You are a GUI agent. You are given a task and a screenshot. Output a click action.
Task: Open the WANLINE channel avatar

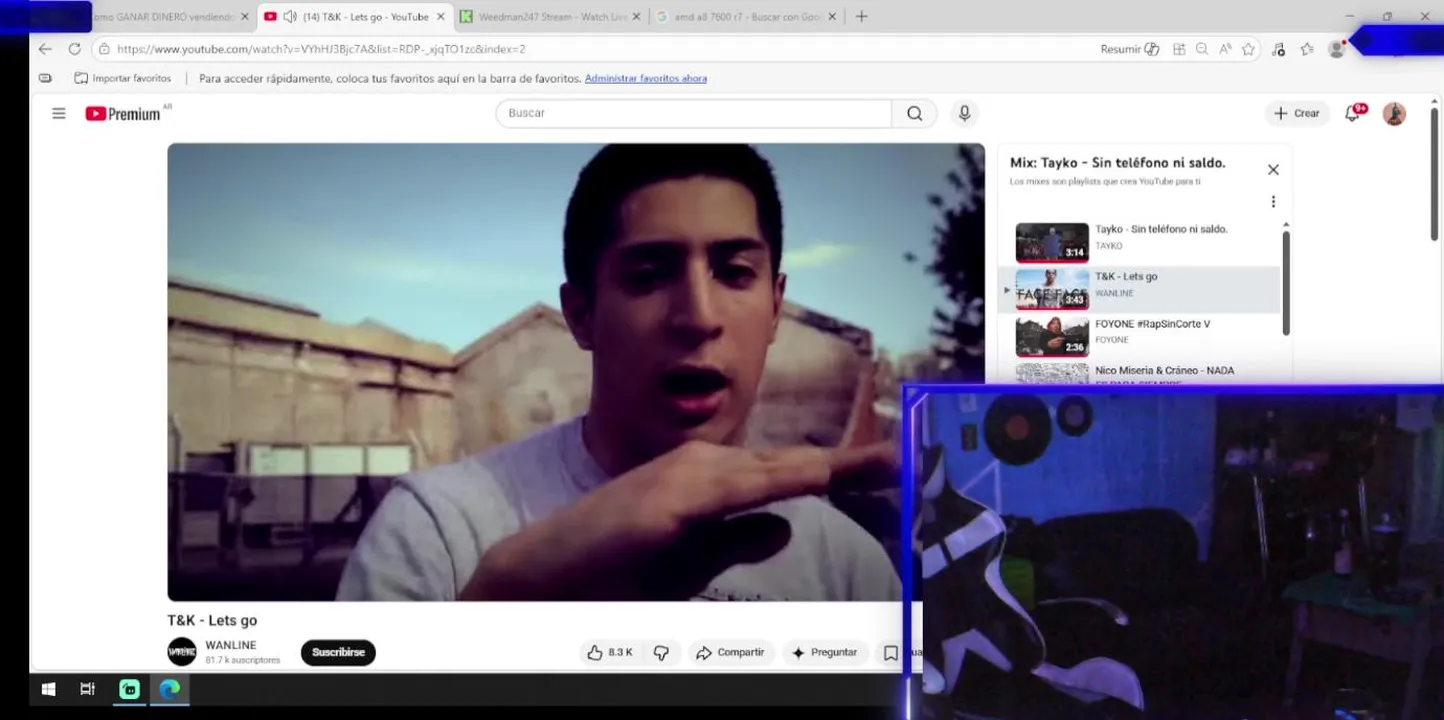pyautogui.click(x=182, y=652)
